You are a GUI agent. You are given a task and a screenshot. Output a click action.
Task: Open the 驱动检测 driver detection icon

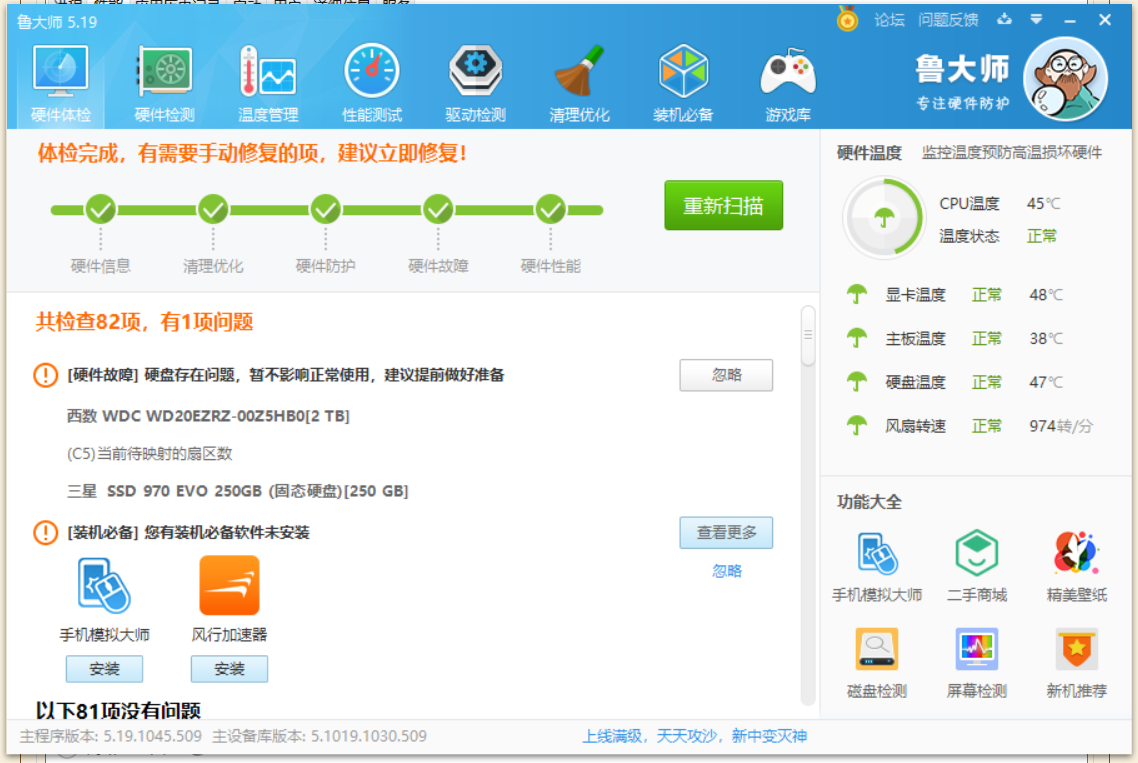click(x=475, y=71)
